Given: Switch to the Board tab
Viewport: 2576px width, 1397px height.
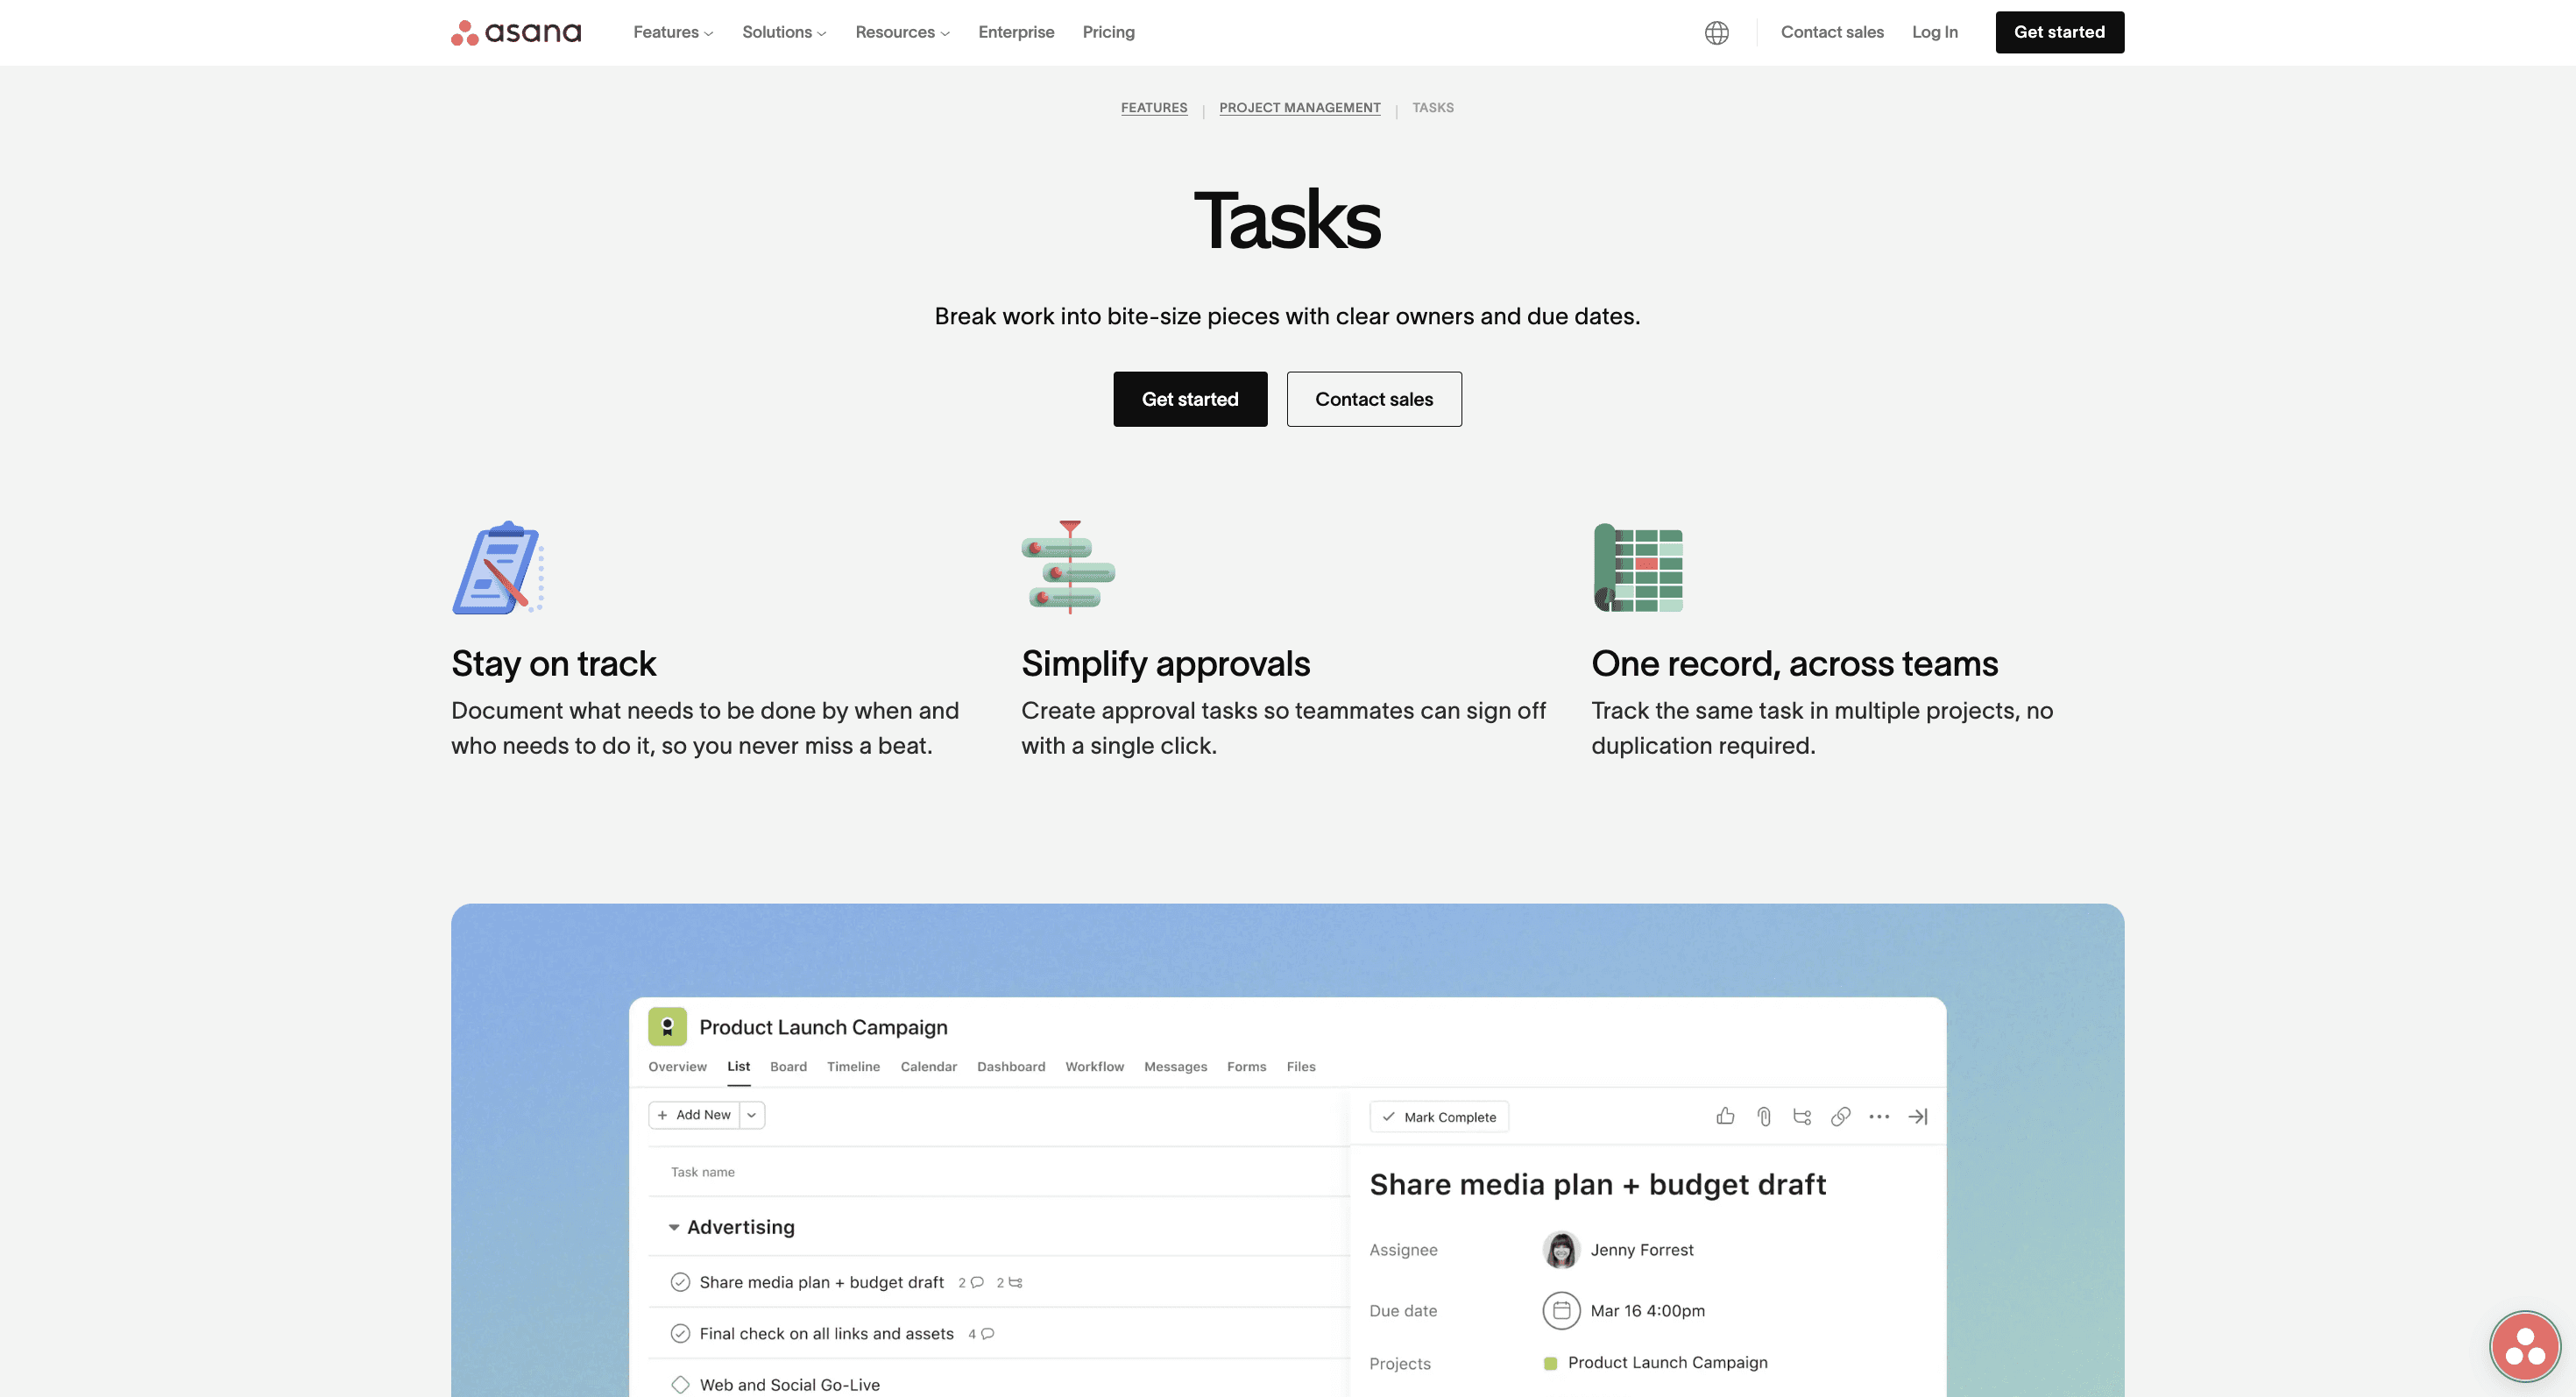Looking at the screenshot, I should click(788, 1066).
